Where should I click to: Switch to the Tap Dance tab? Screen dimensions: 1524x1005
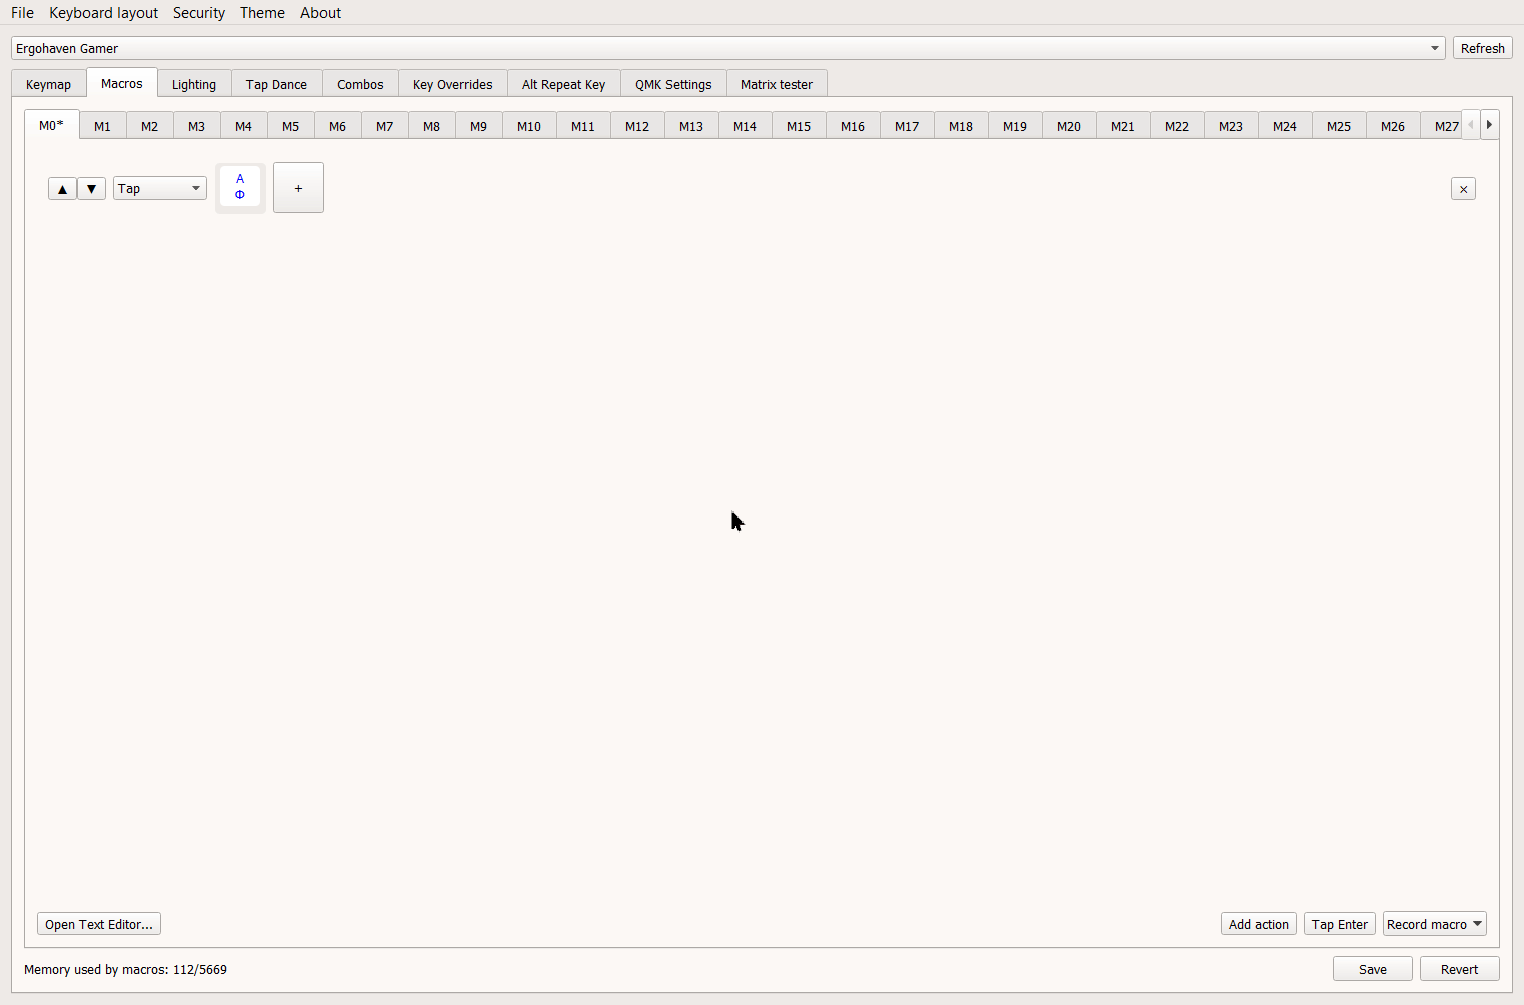pyautogui.click(x=276, y=85)
